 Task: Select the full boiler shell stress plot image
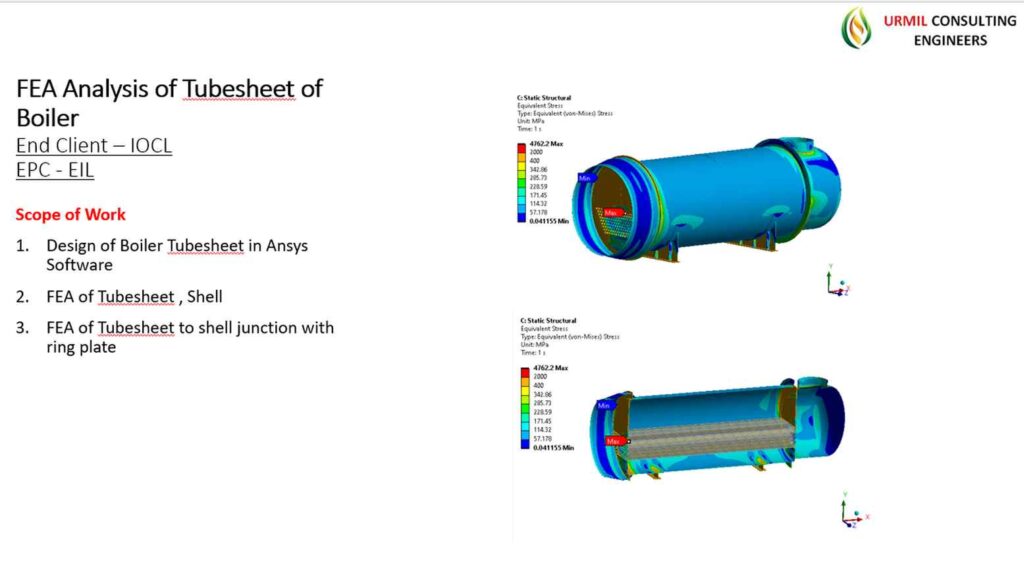point(706,198)
